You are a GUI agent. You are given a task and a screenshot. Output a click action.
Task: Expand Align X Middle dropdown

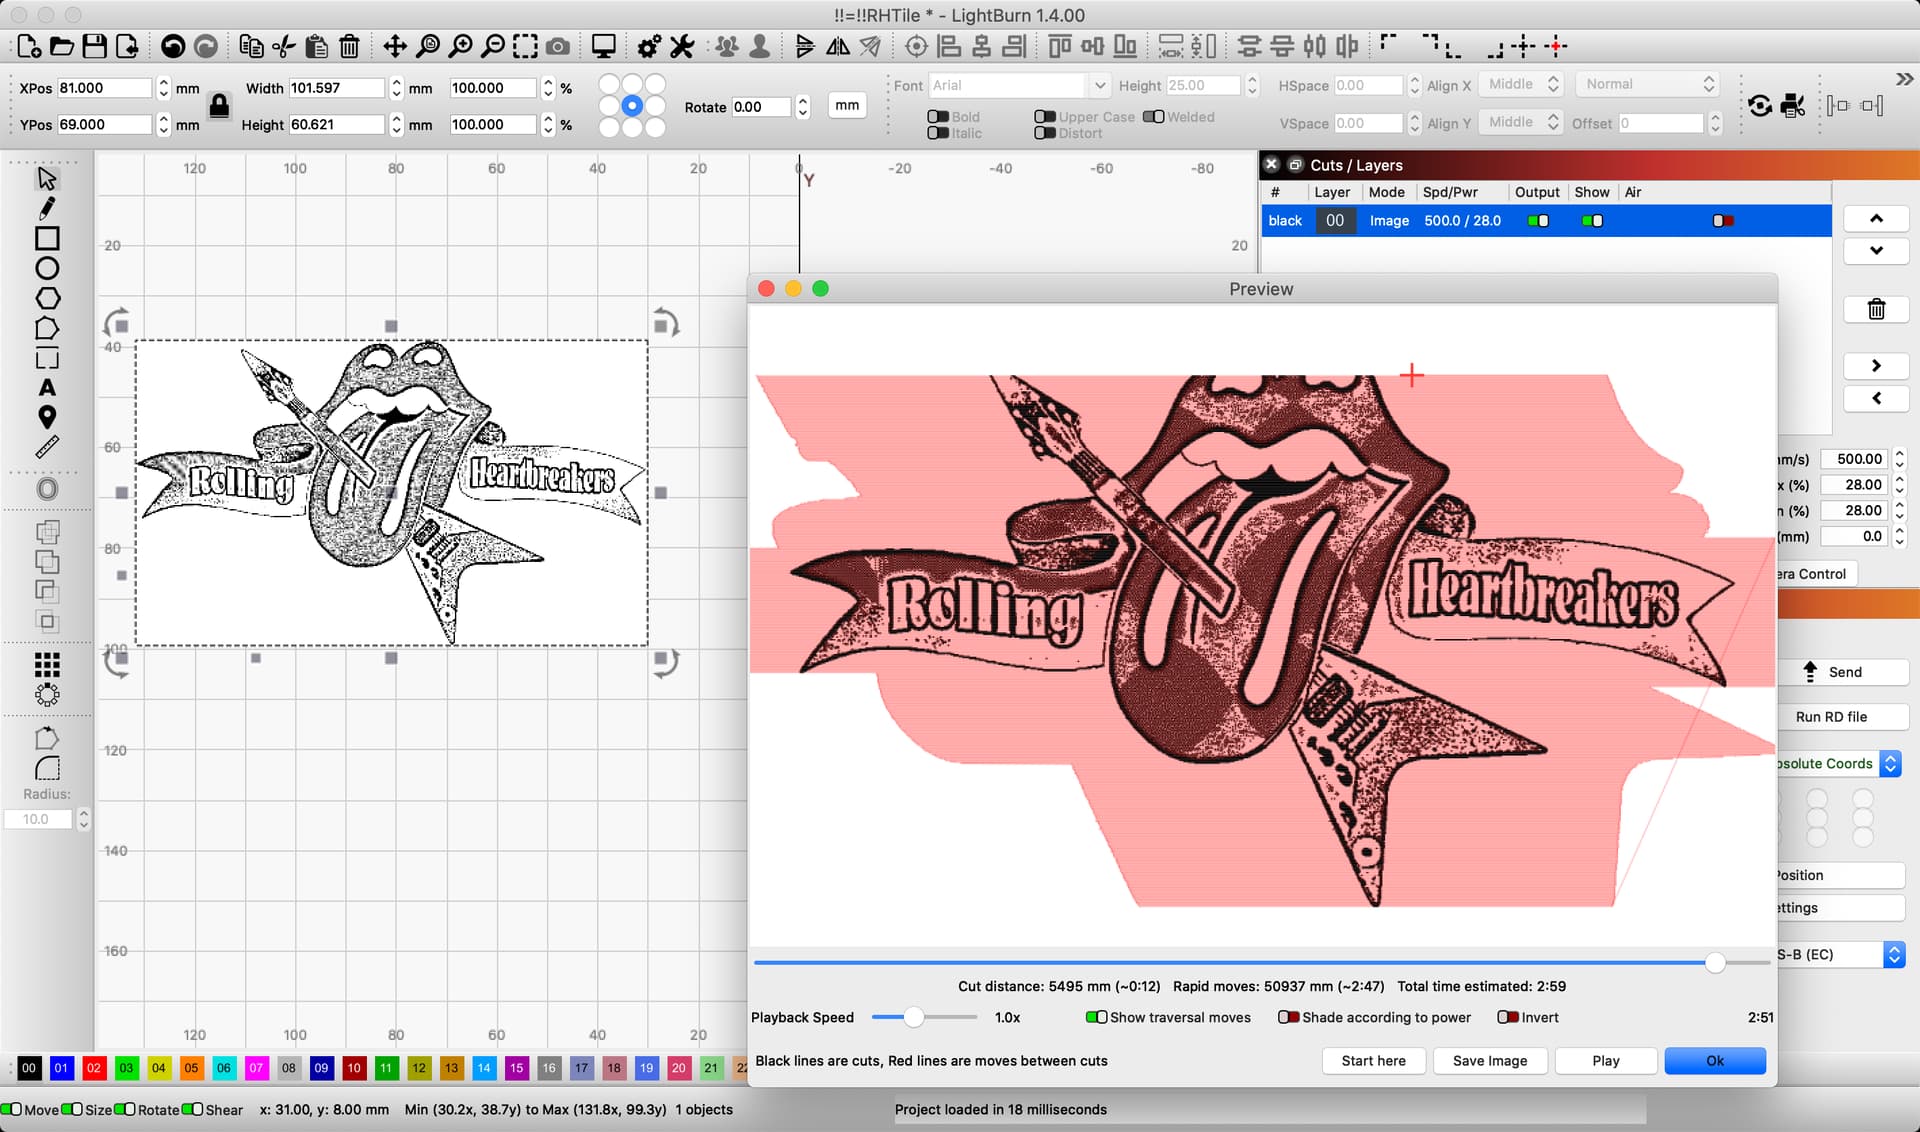pyautogui.click(x=1556, y=84)
